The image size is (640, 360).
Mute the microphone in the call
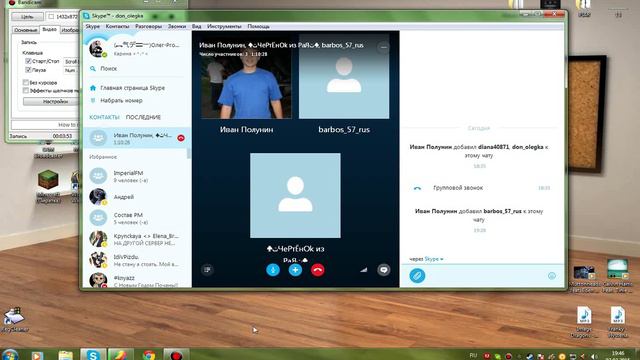[273, 270]
